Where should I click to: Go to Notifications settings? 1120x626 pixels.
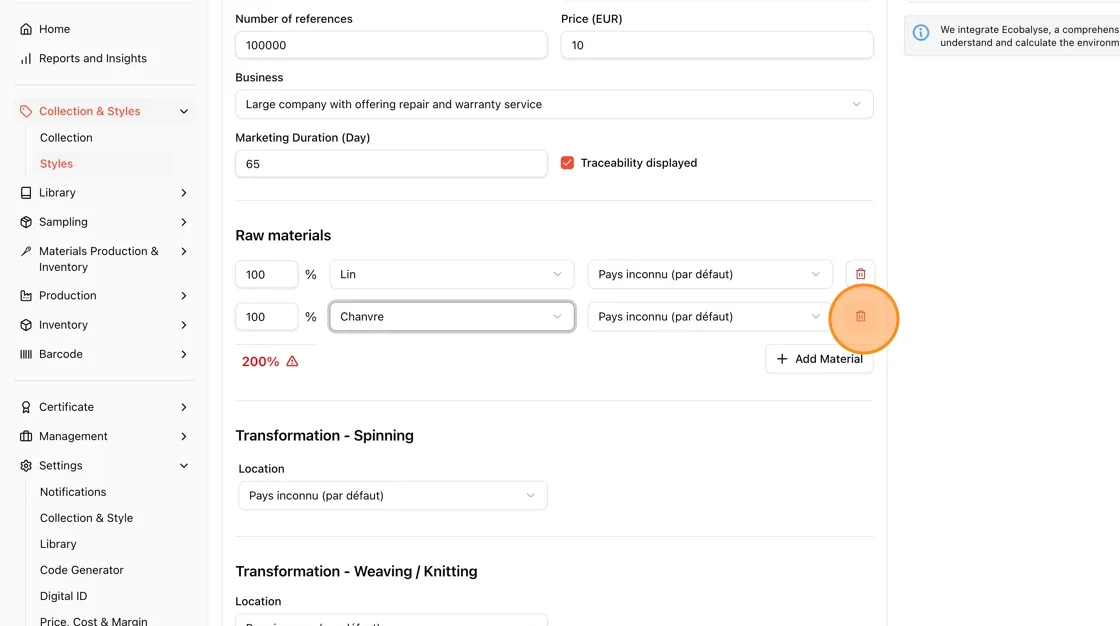(73, 492)
